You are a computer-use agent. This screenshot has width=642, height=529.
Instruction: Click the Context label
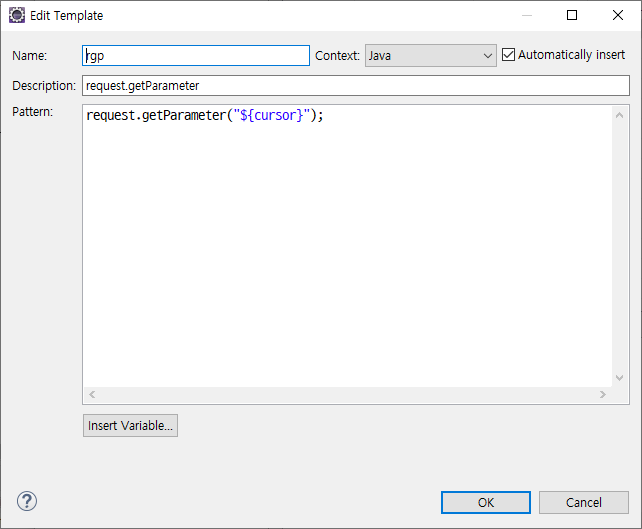pyautogui.click(x=337, y=55)
